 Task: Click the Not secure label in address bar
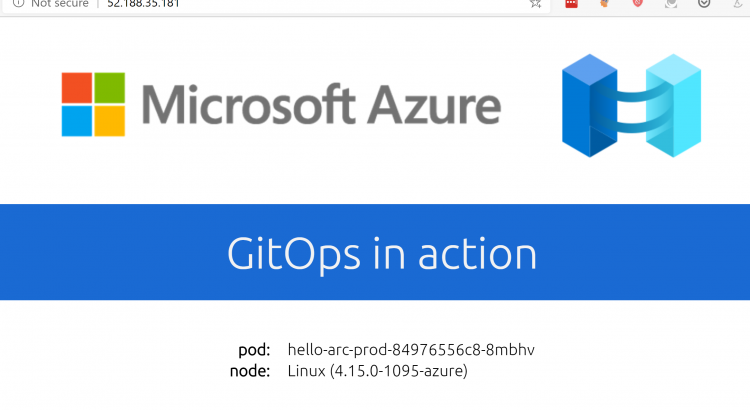pos(60,3)
